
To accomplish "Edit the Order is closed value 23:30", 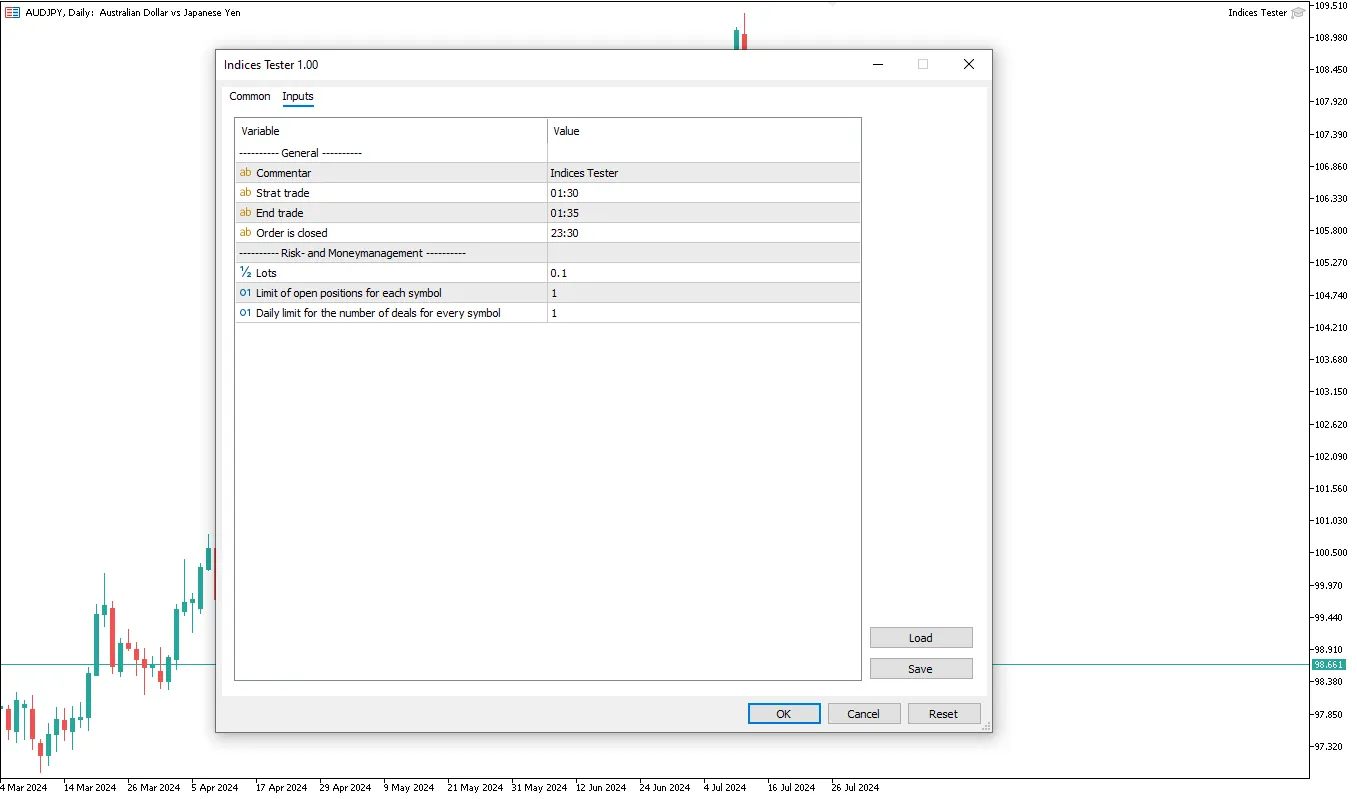I will click(x=703, y=233).
